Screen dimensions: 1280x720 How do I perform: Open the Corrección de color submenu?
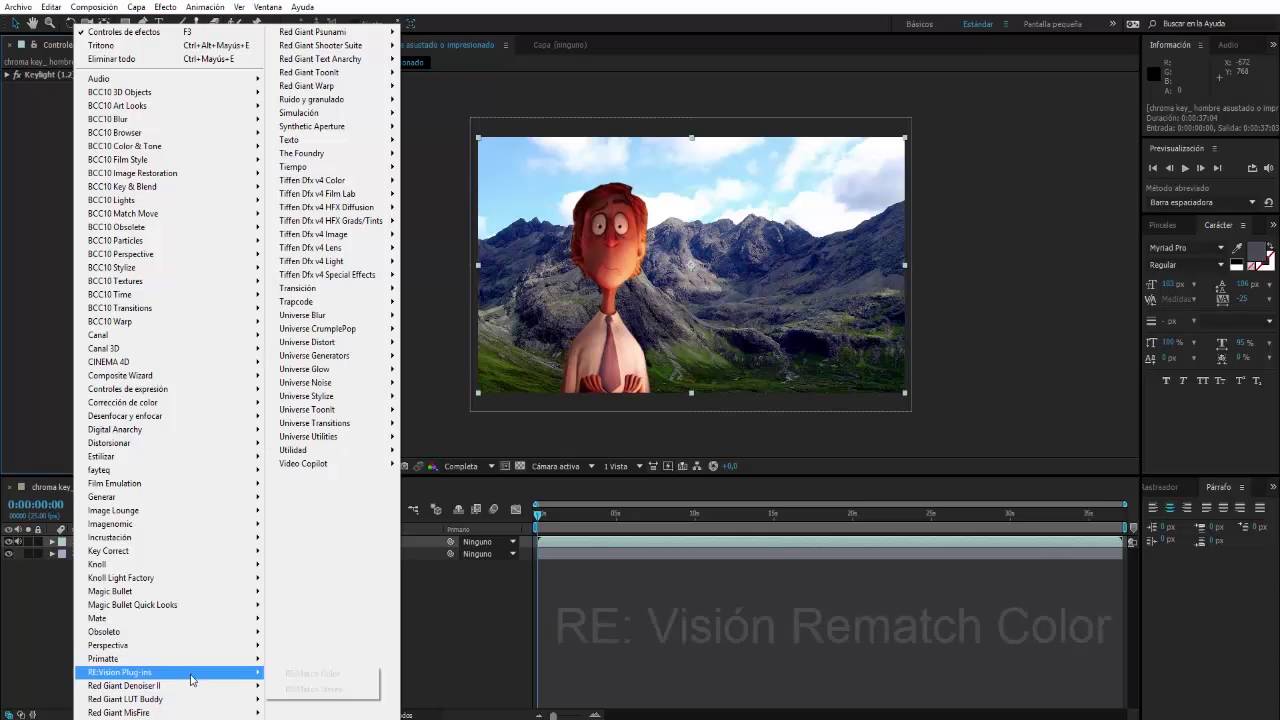[168, 403]
